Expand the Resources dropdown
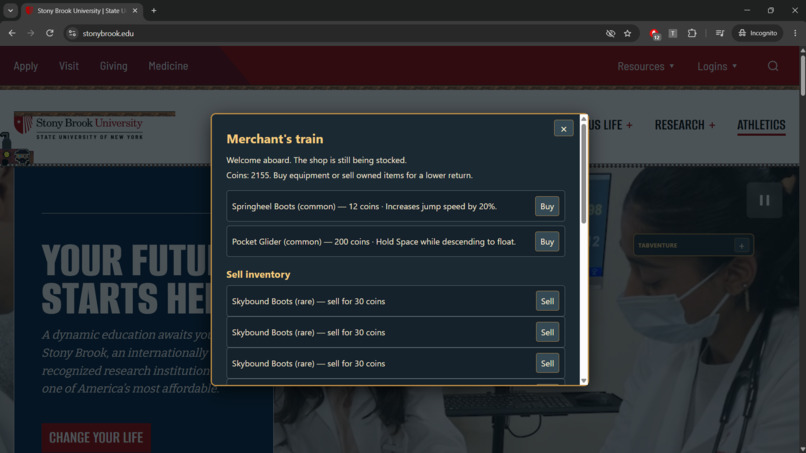The width and height of the screenshot is (806, 453). (646, 66)
